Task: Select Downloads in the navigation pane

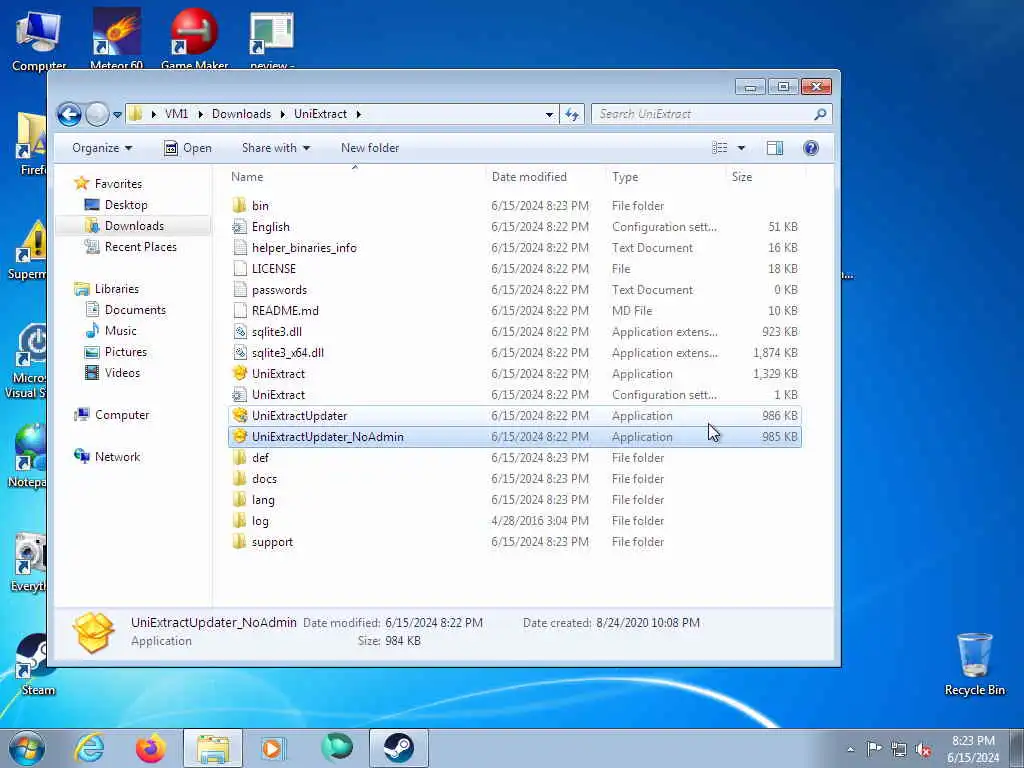Action: pos(134,226)
